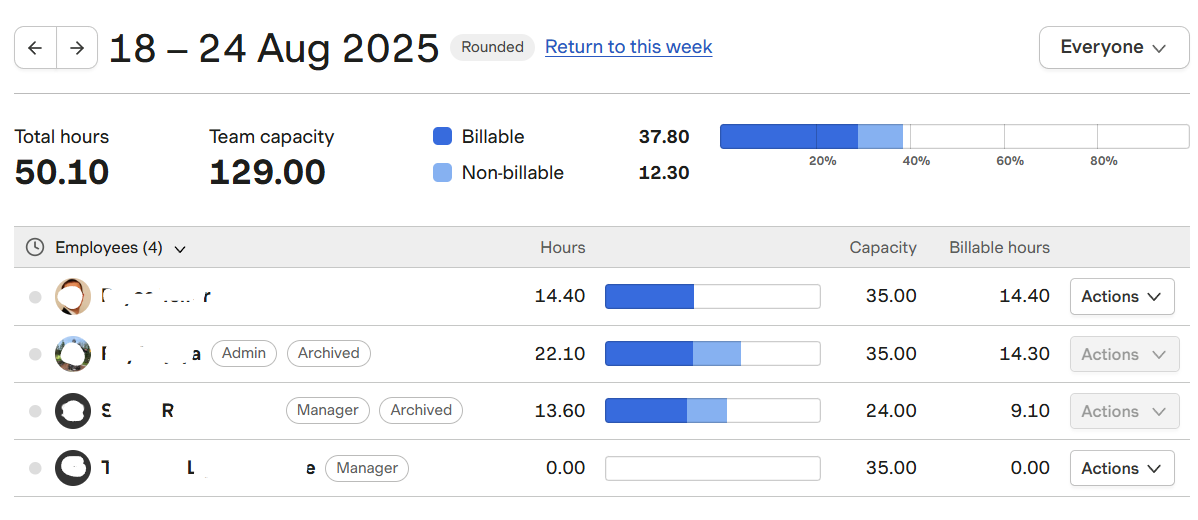Click status dot of first employee row
Image resolution: width=1198 pixels, height=520 pixels.
(x=35, y=297)
